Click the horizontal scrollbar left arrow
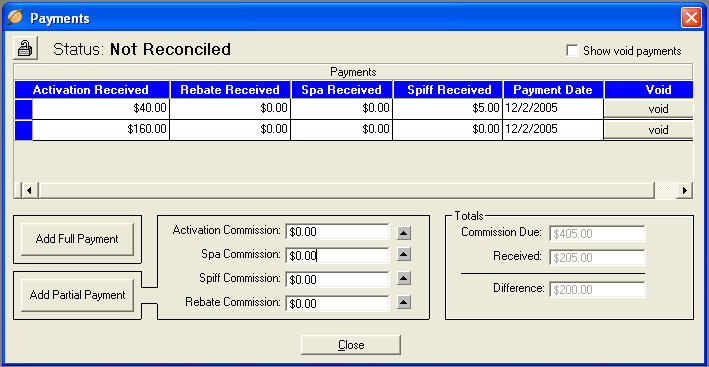The height and width of the screenshot is (367, 709). pos(29,190)
